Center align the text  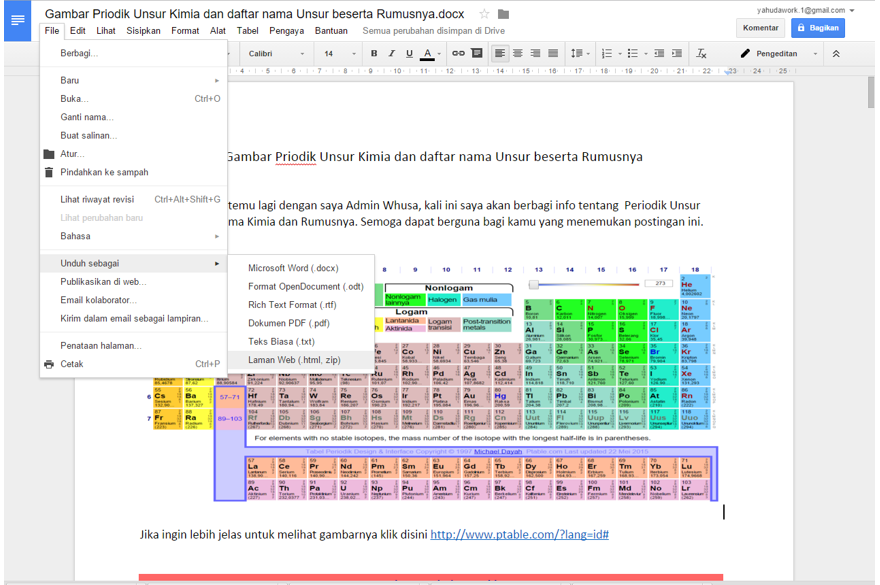(517, 53)
